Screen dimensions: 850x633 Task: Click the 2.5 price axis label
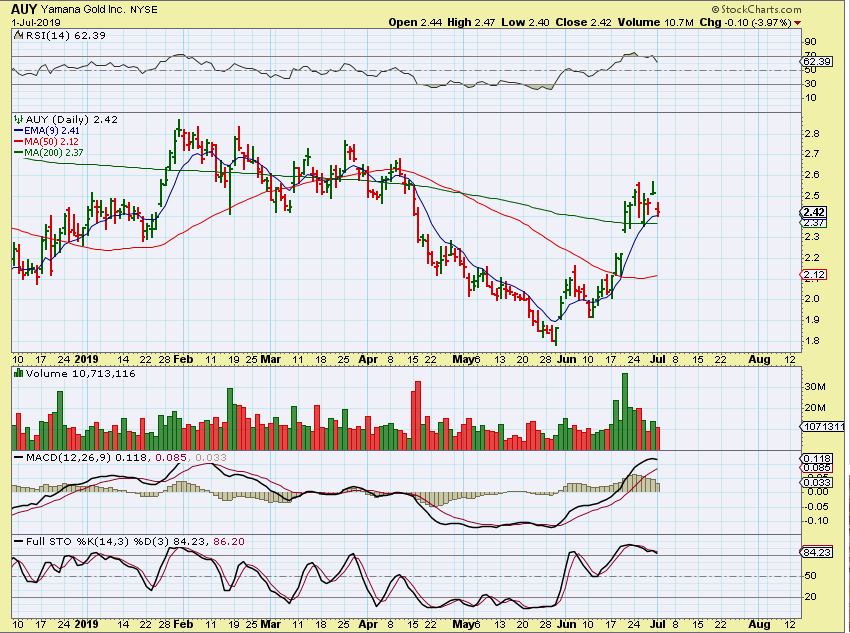[x=813, y=196]
